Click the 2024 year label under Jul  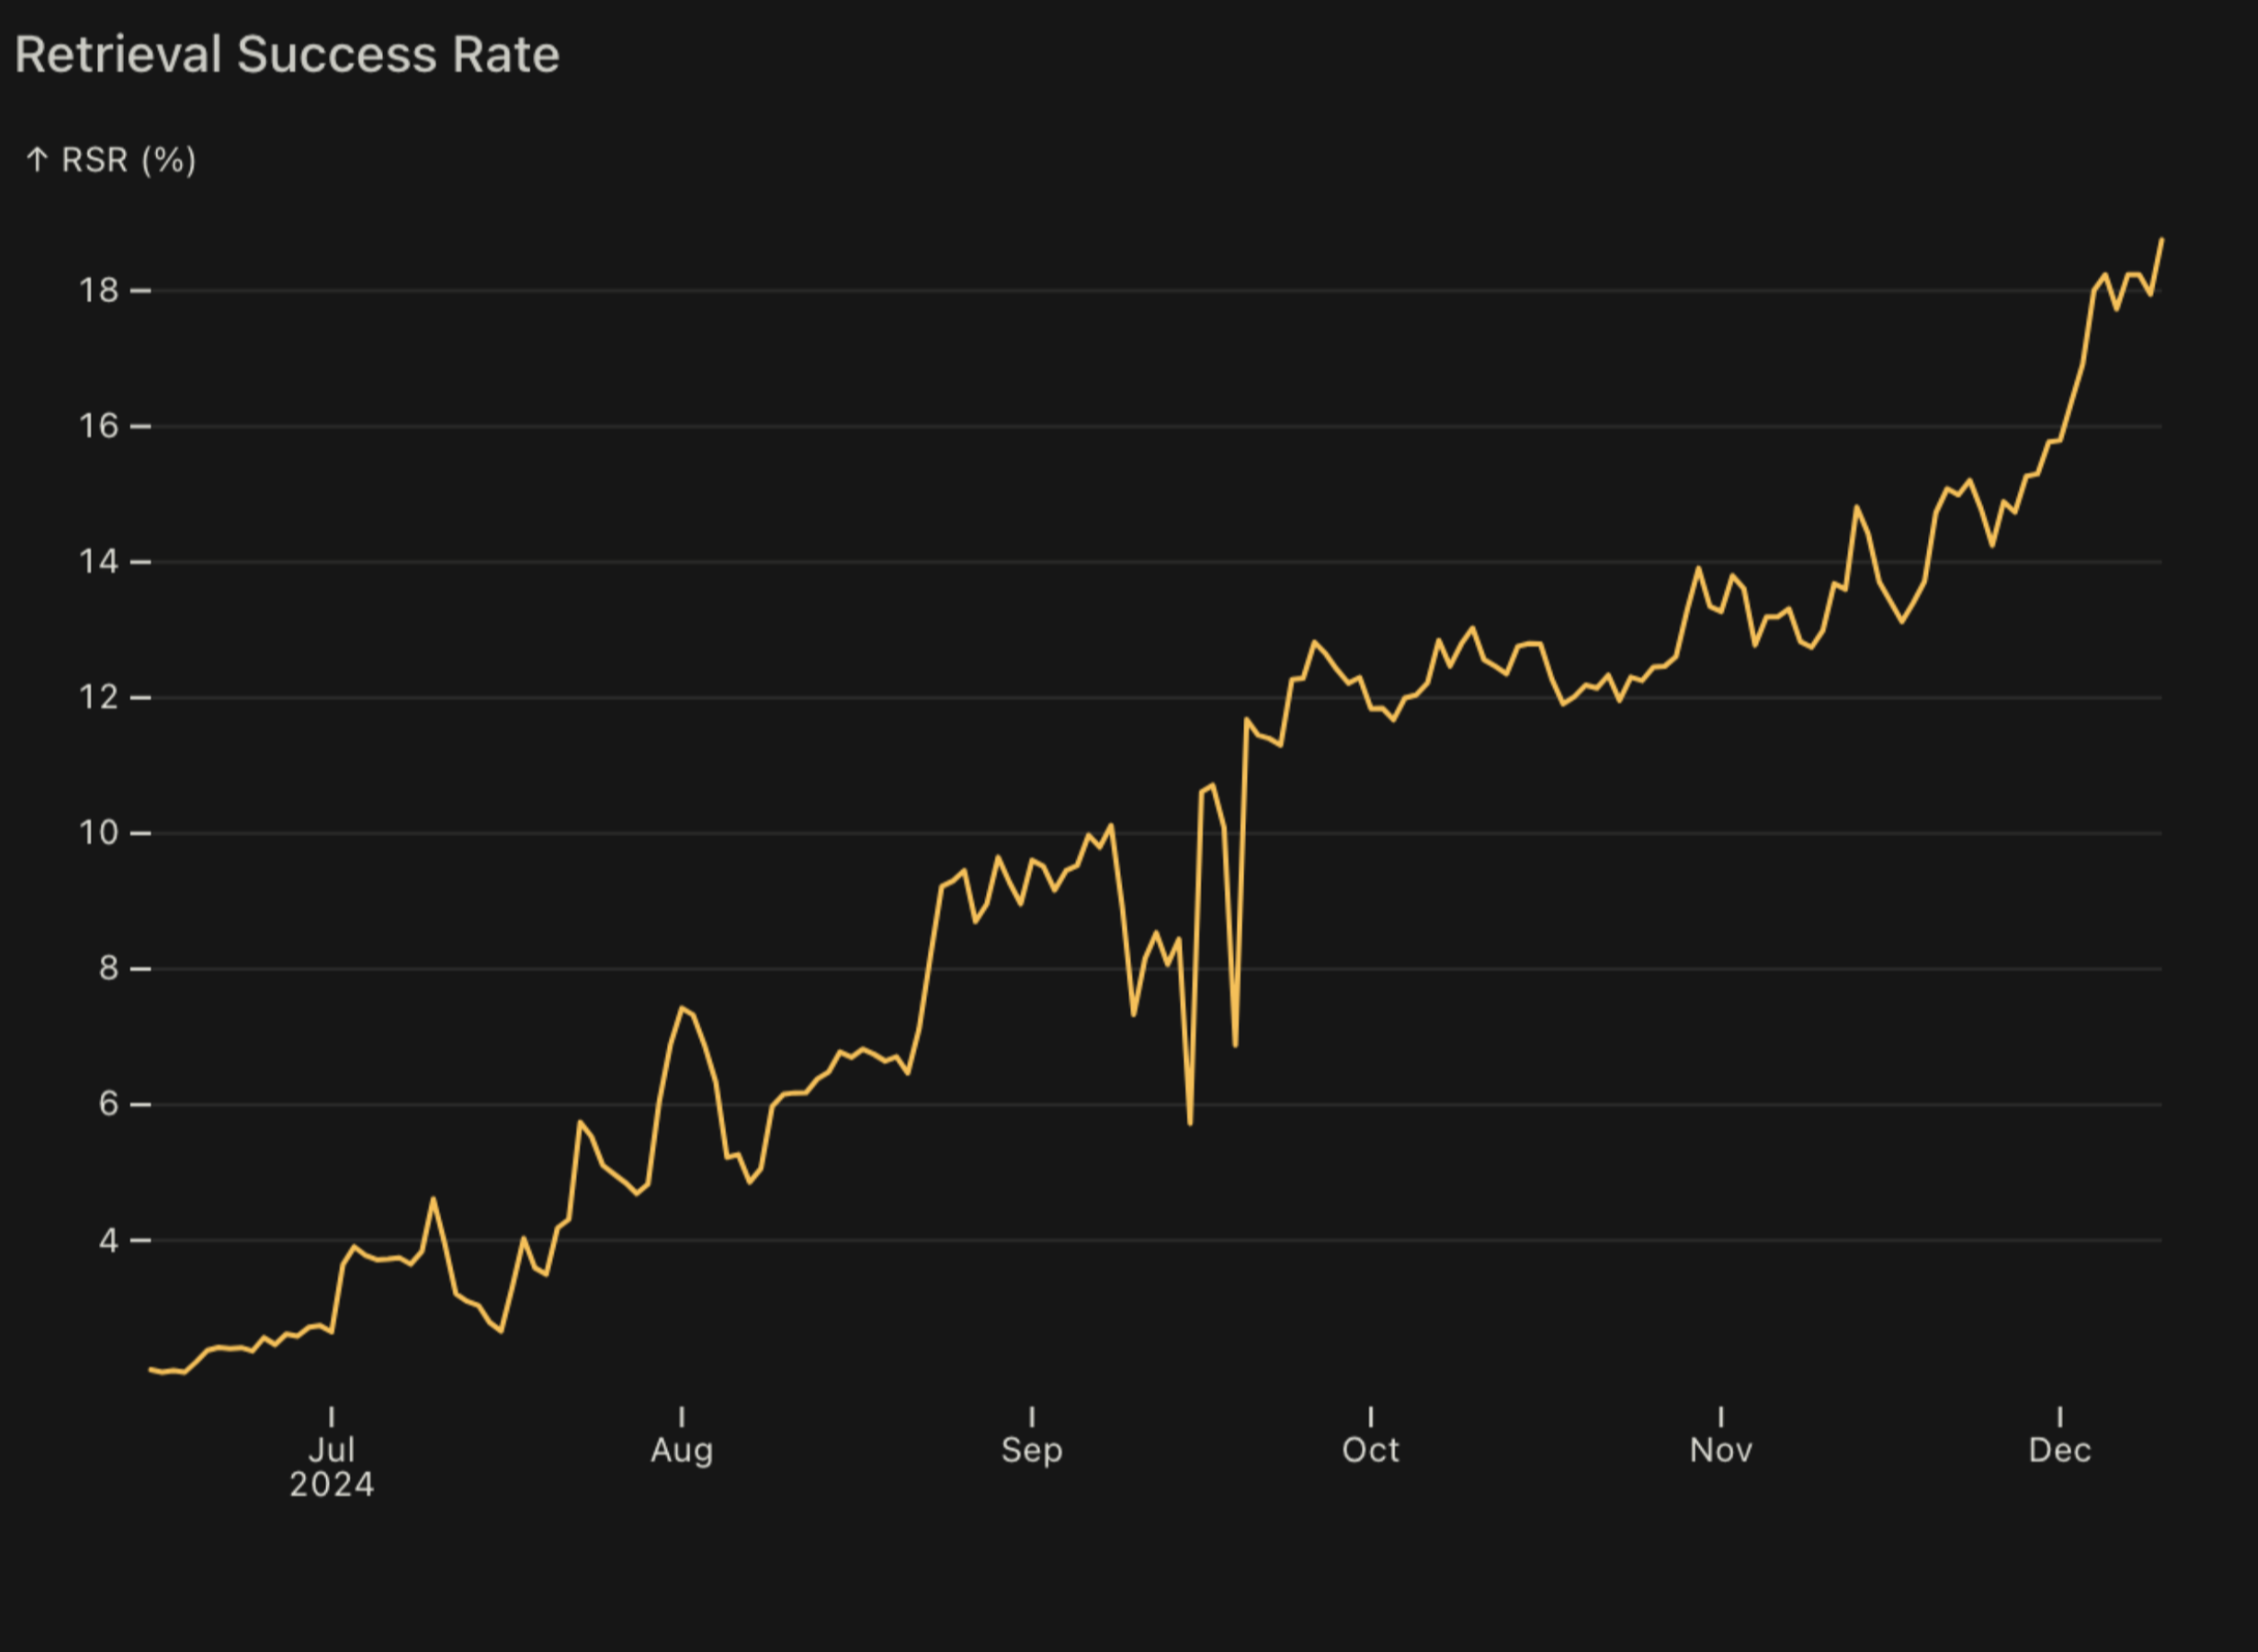(331, 1485)
